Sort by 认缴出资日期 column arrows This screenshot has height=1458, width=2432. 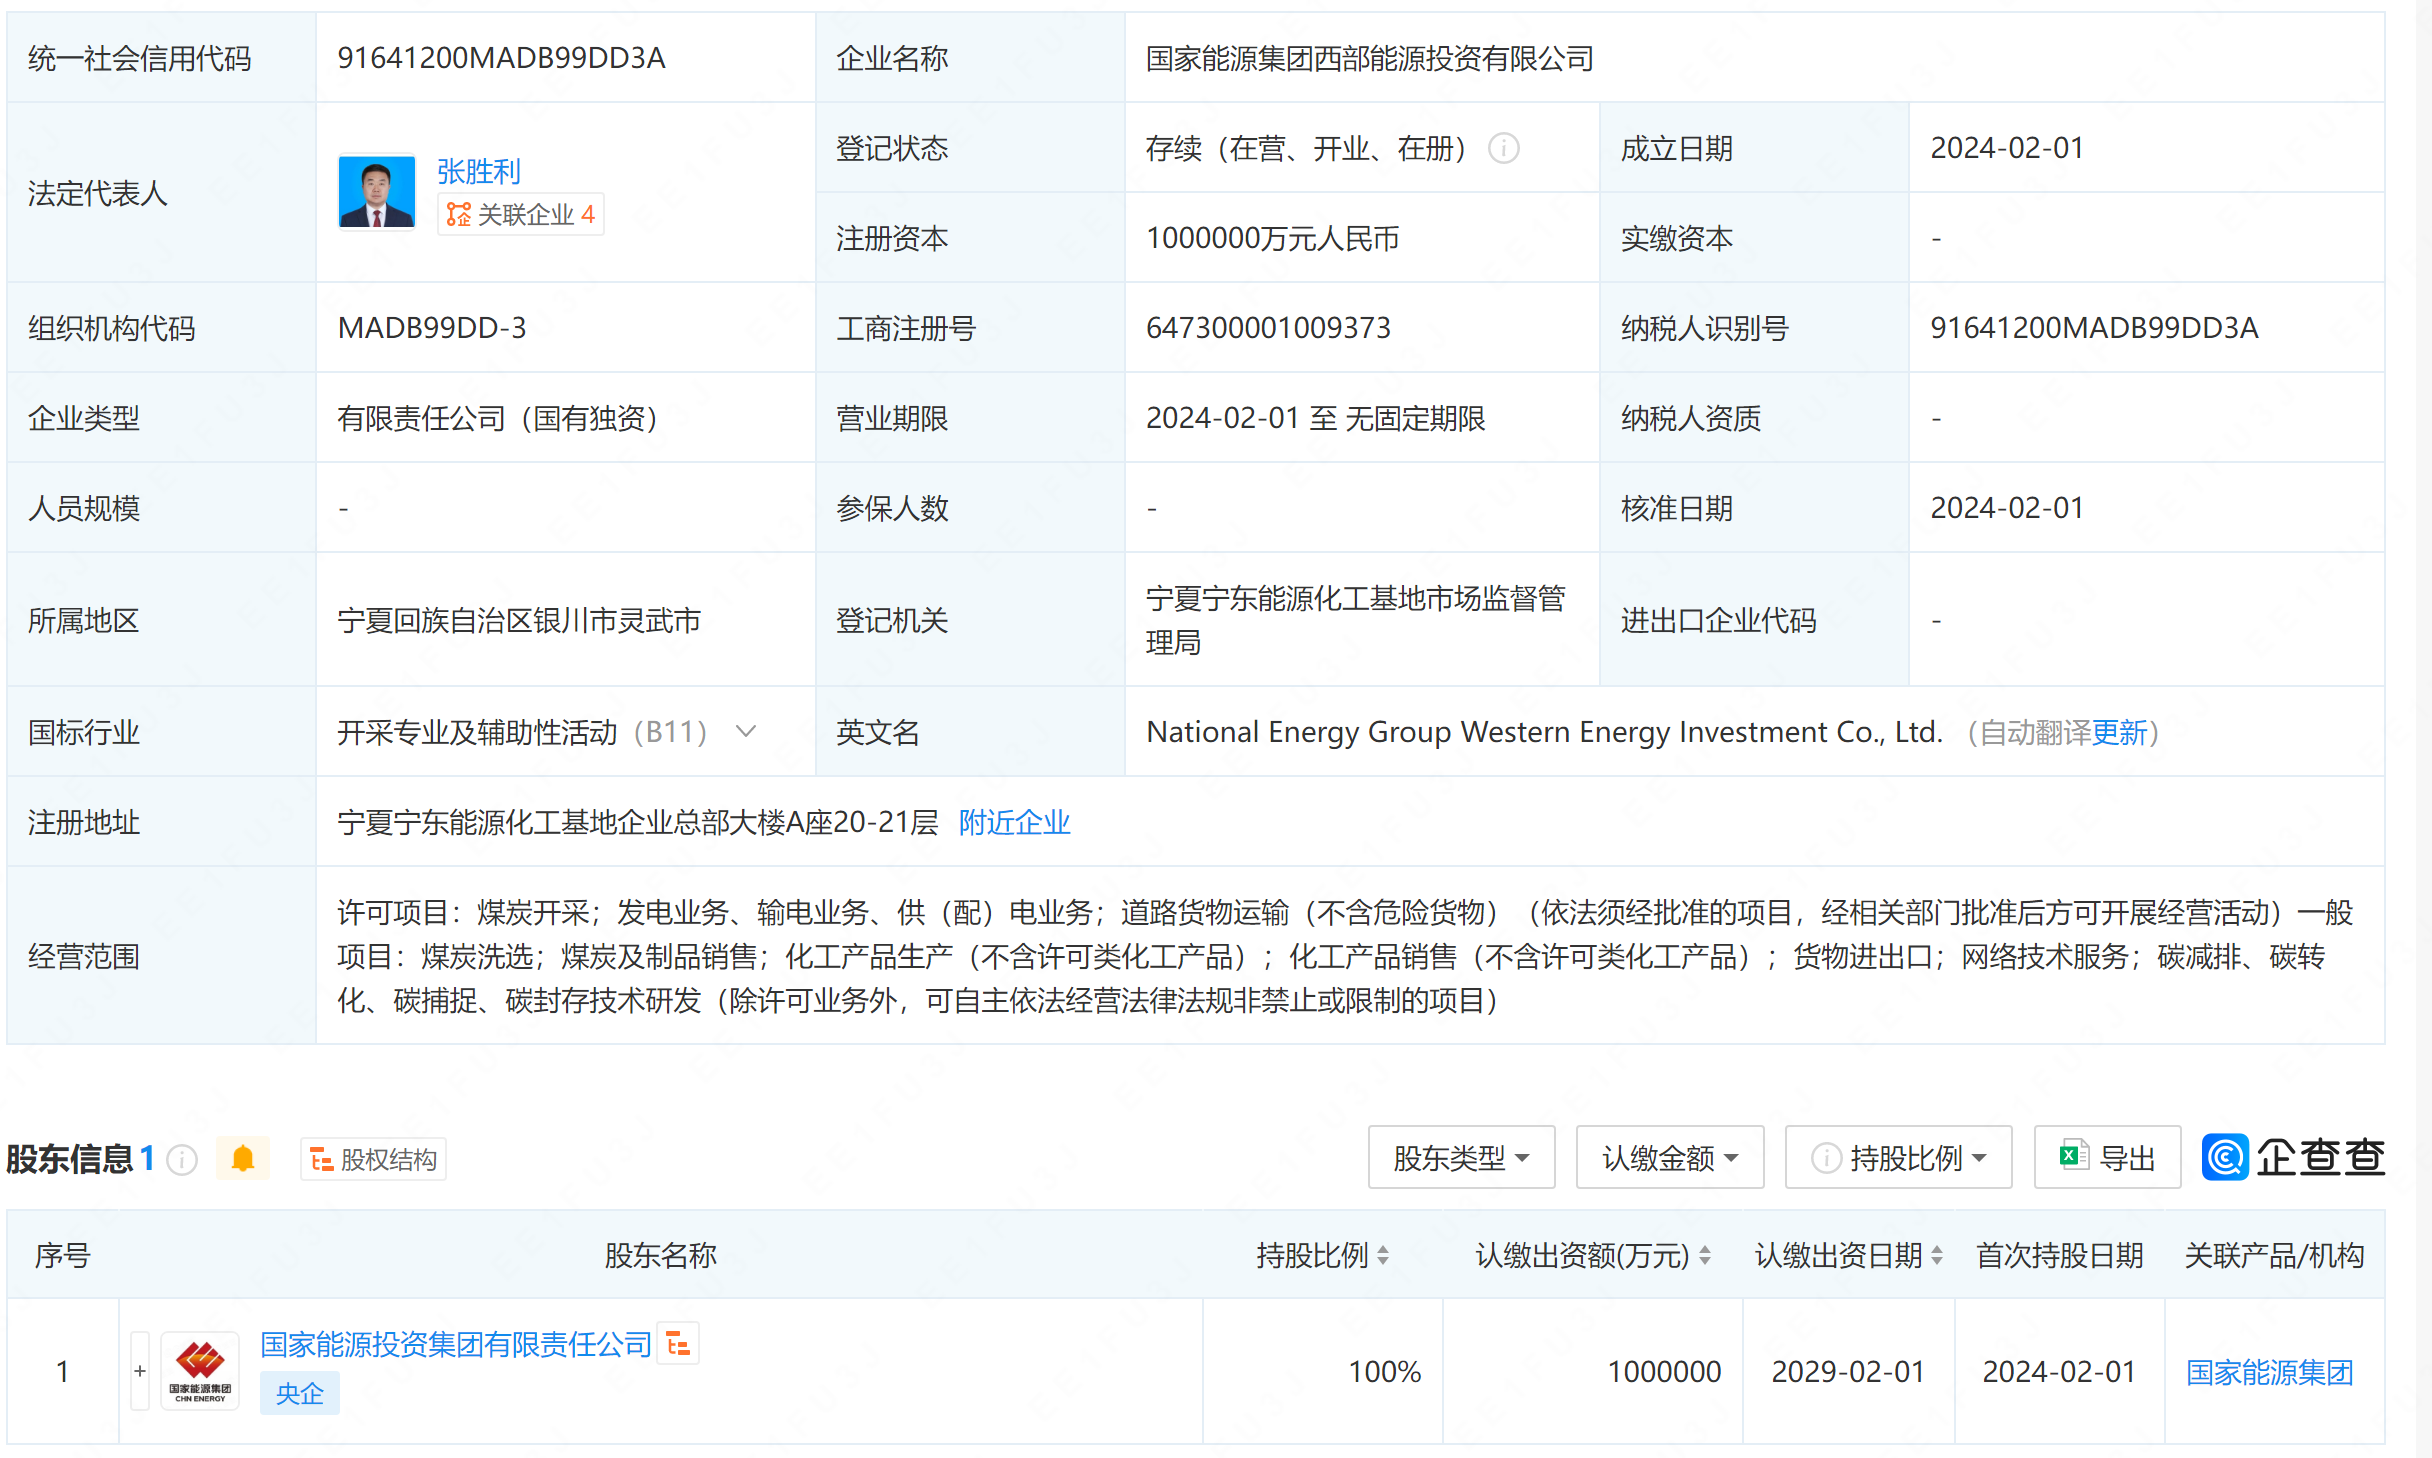1937,1255
